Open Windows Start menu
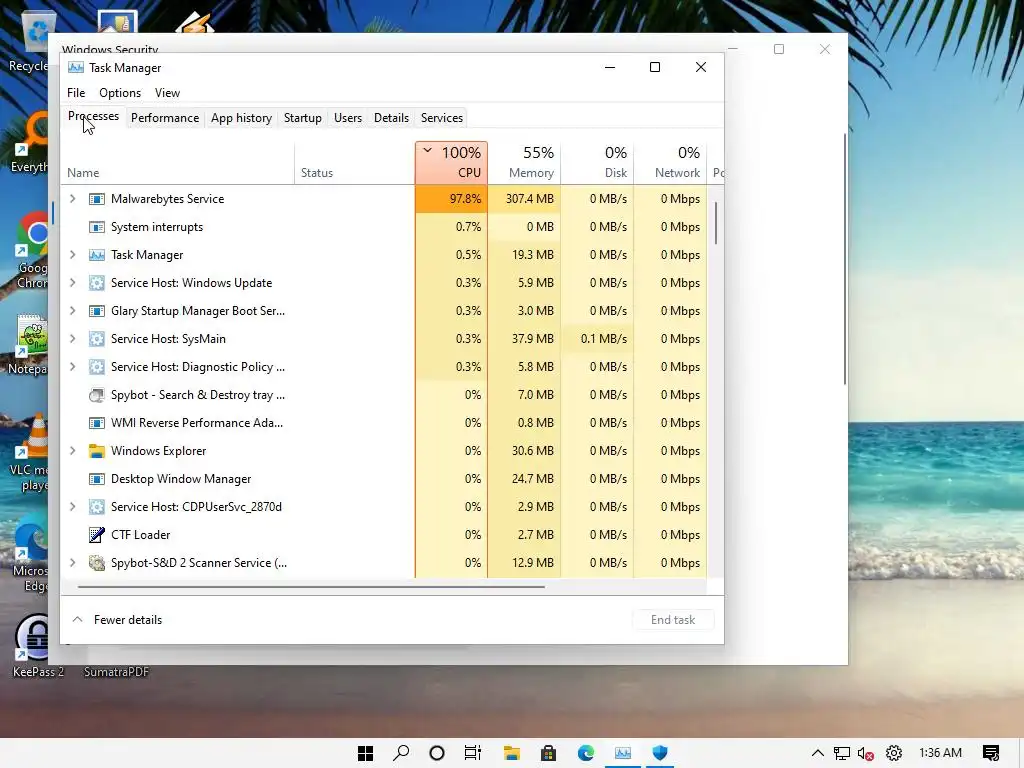The image size is (1024, 768). [x=366, y=753]
